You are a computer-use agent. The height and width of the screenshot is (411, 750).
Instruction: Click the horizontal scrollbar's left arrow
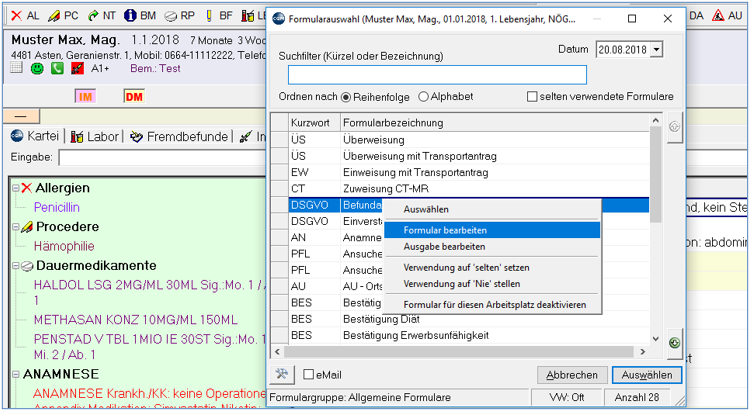[x=278, y=352]
